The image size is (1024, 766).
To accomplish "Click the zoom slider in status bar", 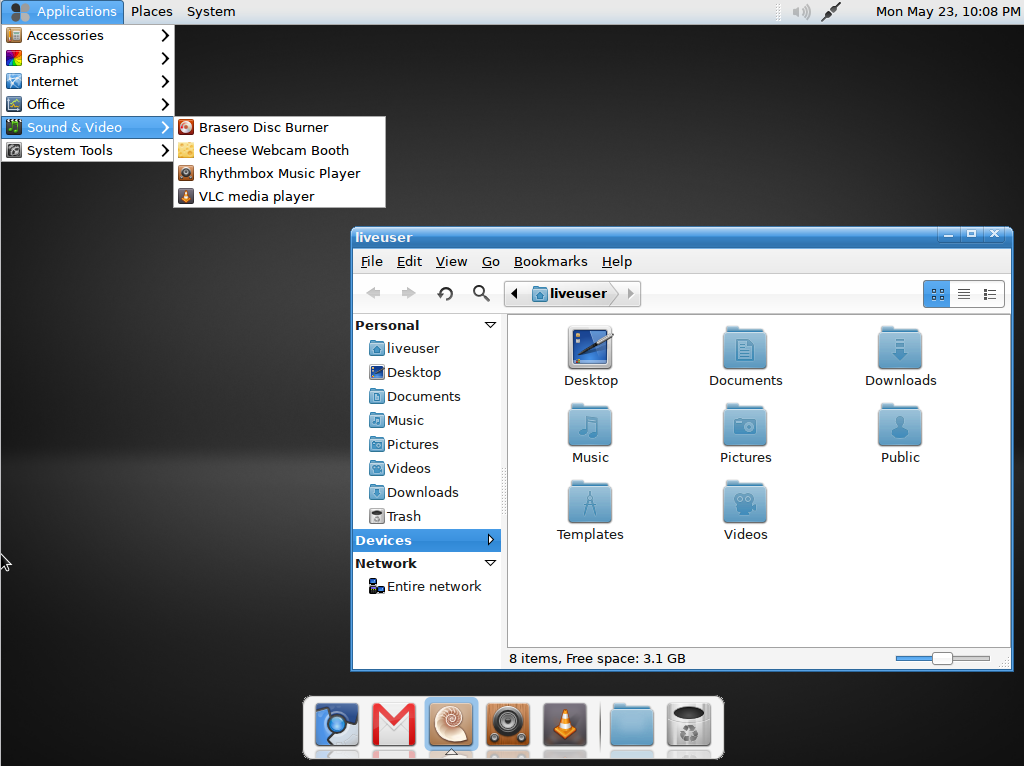I will point(941,658).
